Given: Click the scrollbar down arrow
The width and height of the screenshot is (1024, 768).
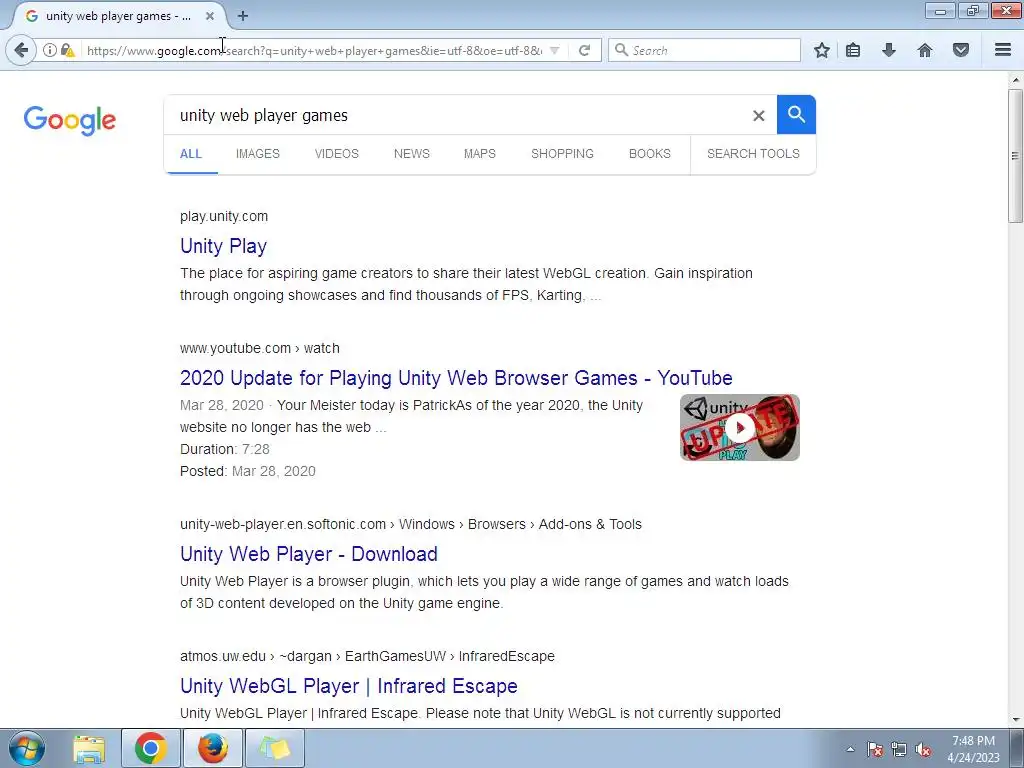Looking at the screenshot, I should point(1015,720).
